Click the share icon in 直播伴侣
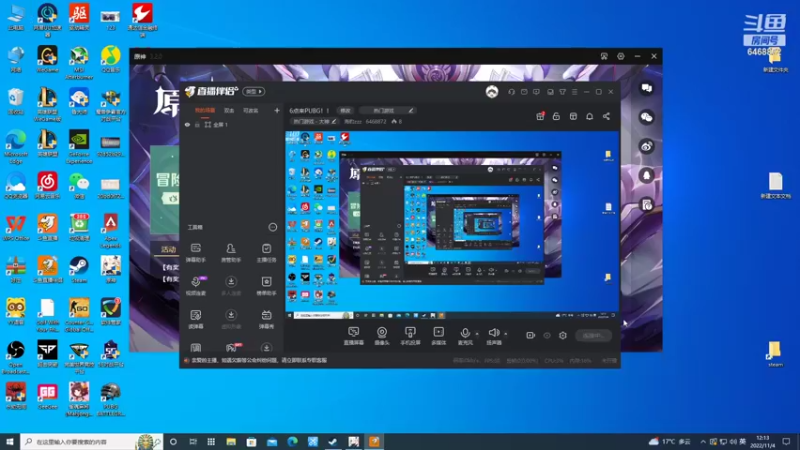The height and width of the screenshot is (450, 800). (x=606, y=116)
